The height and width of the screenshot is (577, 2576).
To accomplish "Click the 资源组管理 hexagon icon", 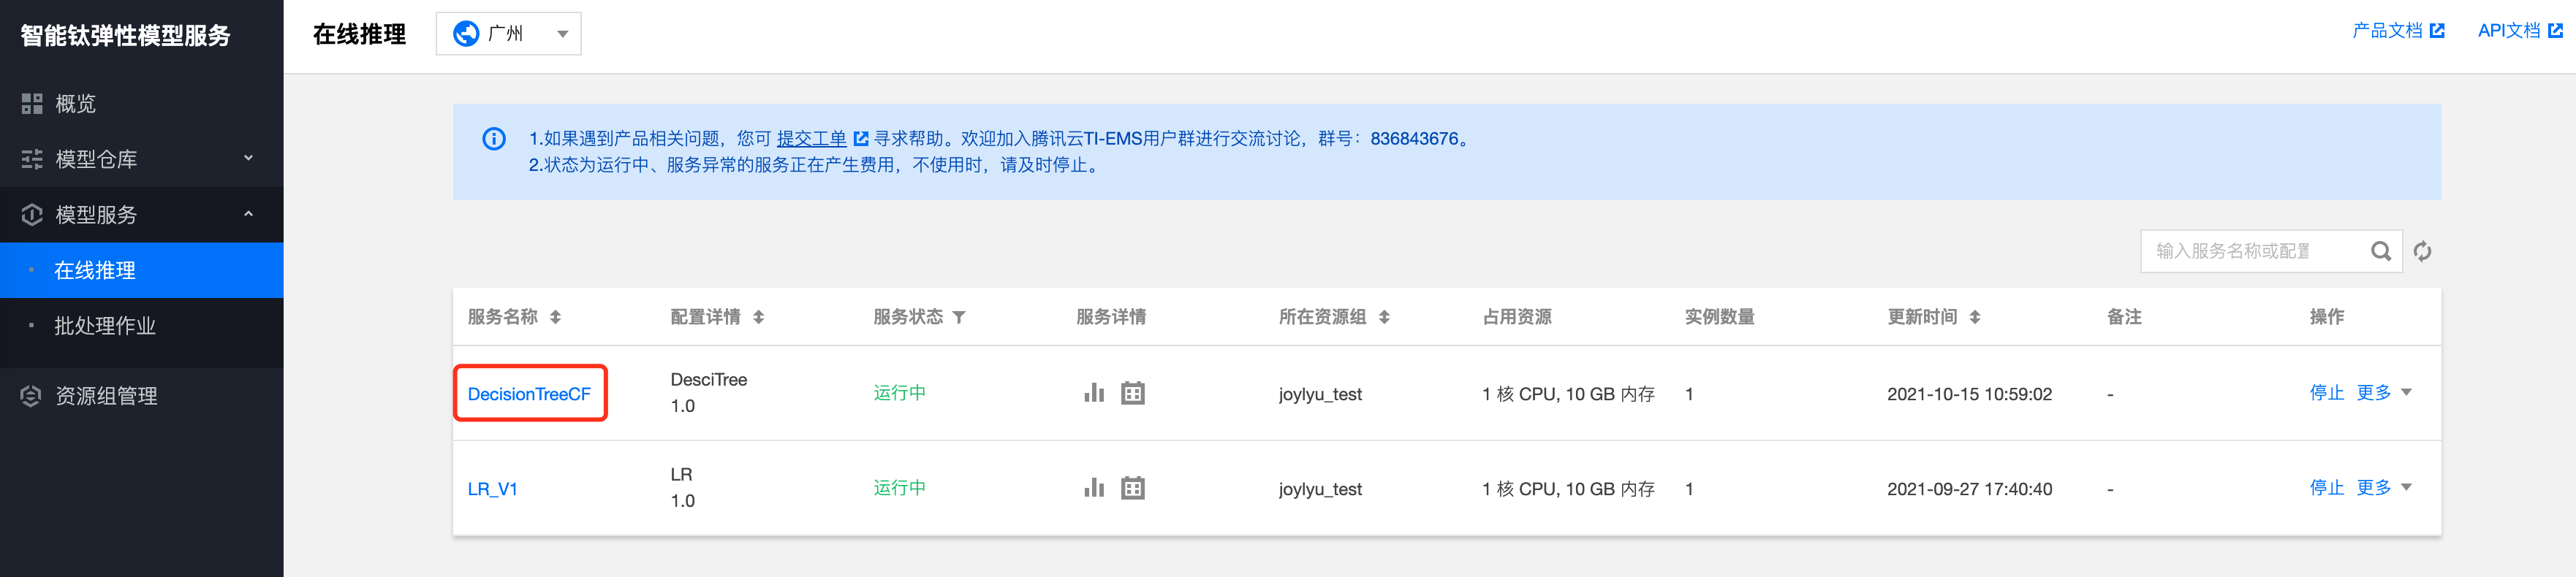I will (x=31, y=396).
